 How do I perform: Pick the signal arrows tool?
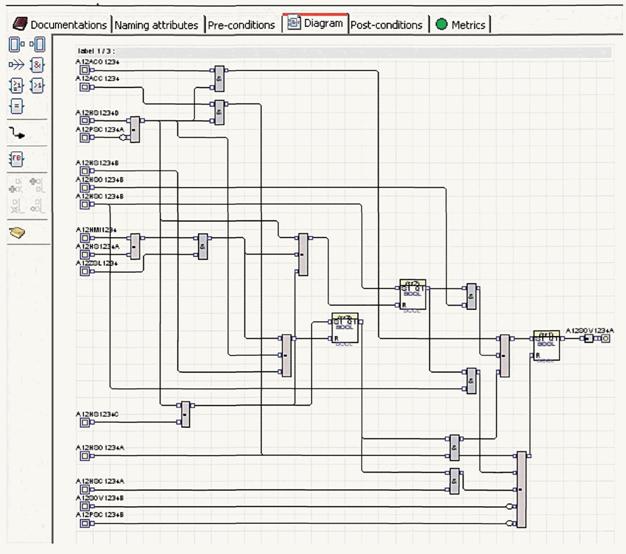tap(16, 64)
